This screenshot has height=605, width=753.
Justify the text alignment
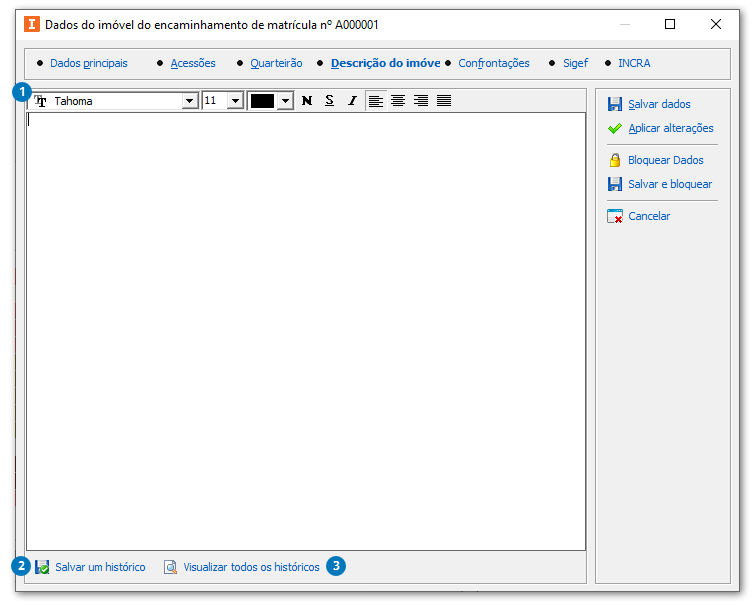pyautogui.click(x=444, y=101)
